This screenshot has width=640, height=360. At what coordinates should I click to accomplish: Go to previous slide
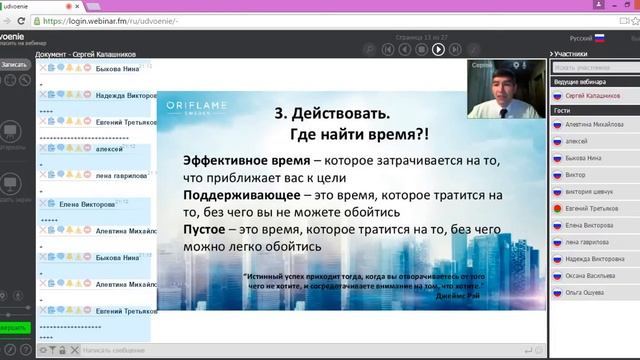(404, 49)
